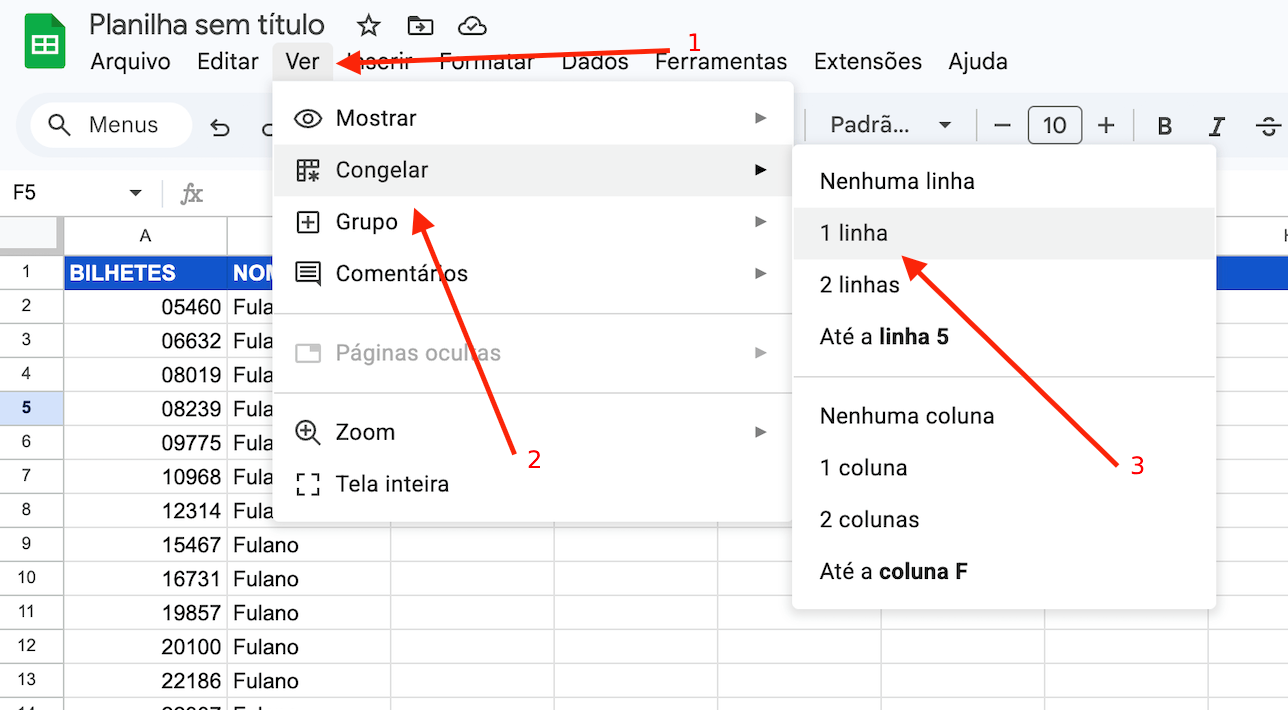1288x710 pixels.
Task: Click the undo arrow icon
Action: (x=220, y=127)
